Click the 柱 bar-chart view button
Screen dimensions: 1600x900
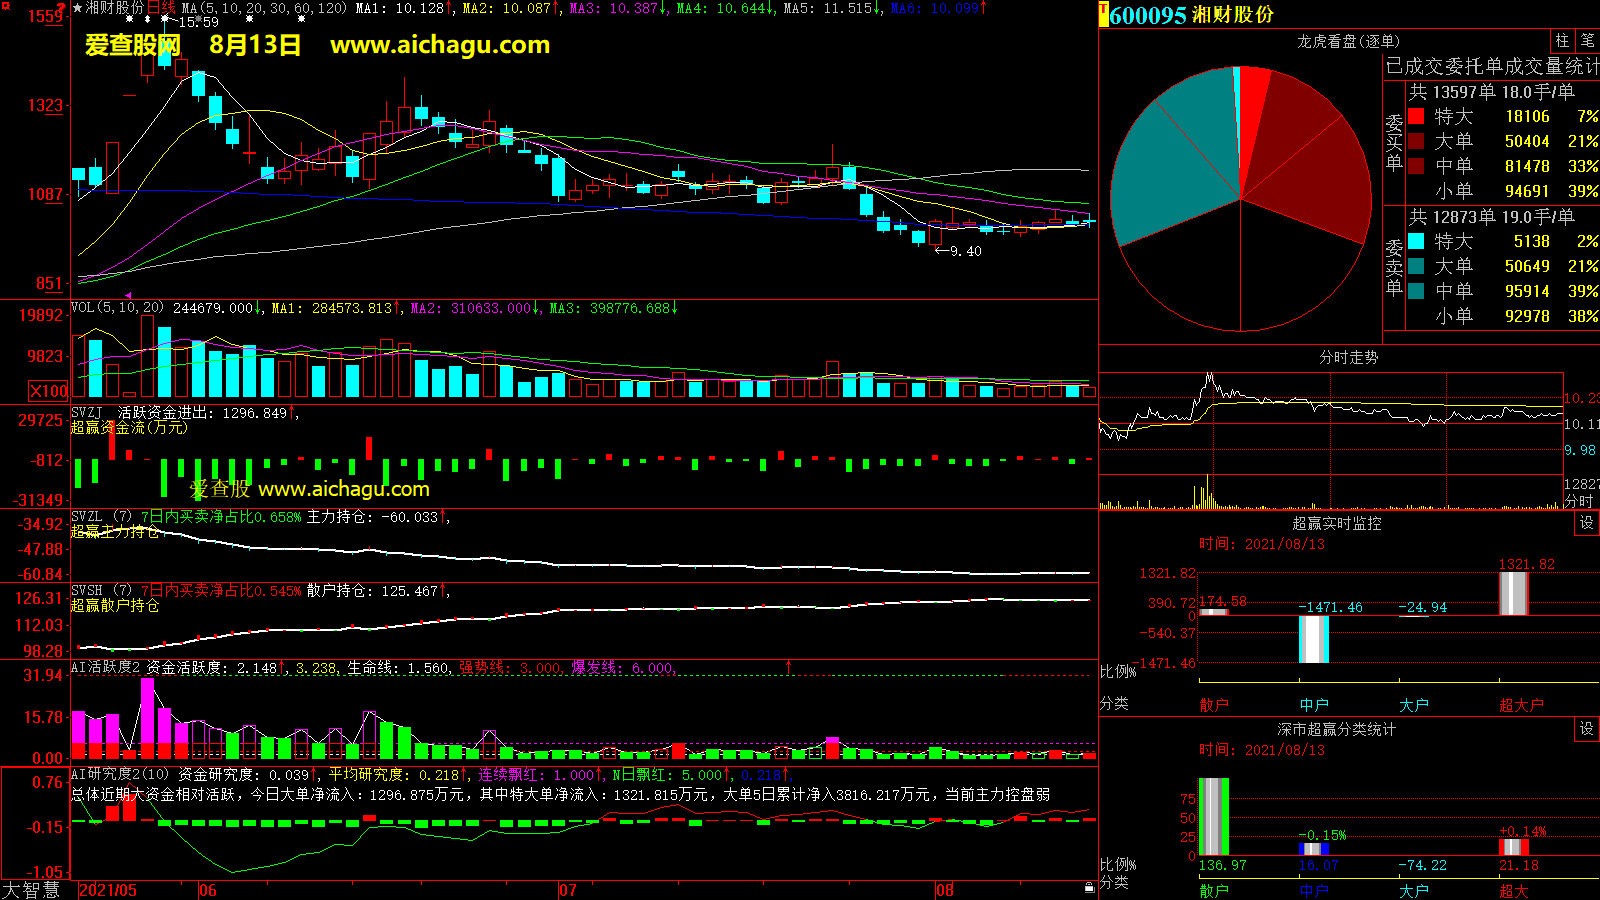pyautogui.click(x=1562, y=41)
